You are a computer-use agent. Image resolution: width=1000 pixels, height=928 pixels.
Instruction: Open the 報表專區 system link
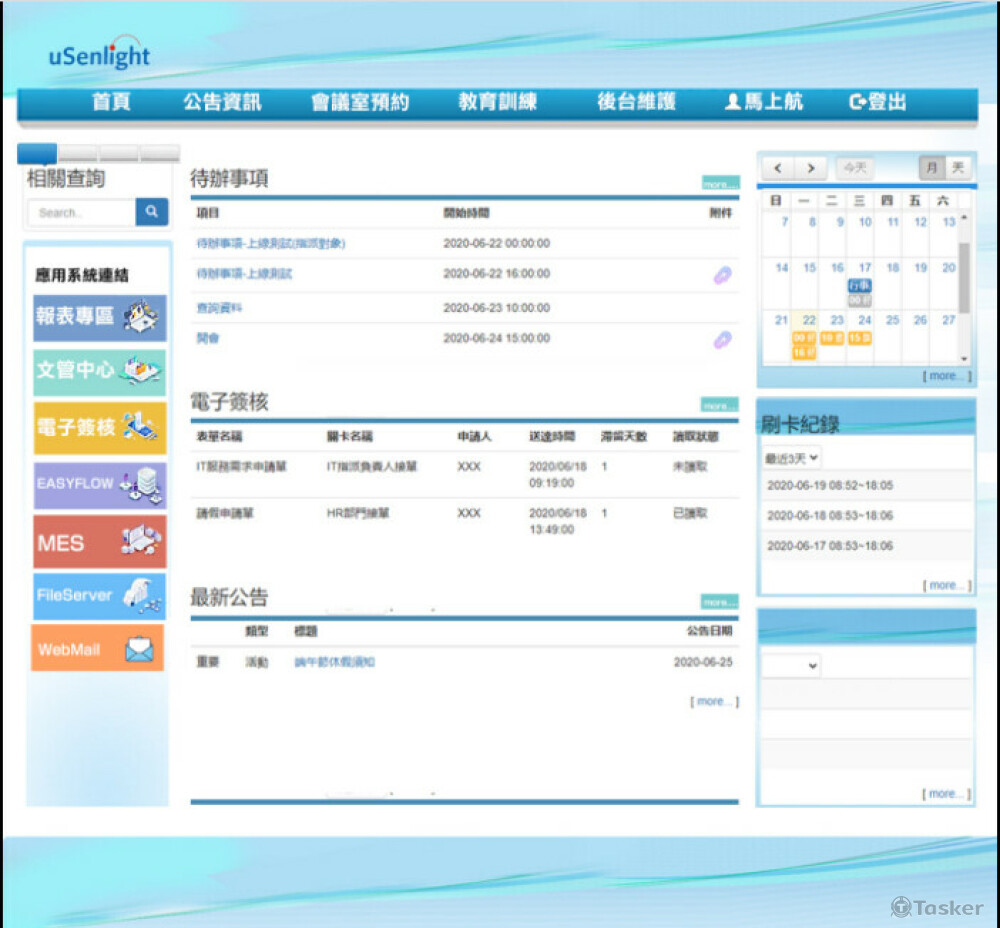pyautogui.click(x=99, y=317)
